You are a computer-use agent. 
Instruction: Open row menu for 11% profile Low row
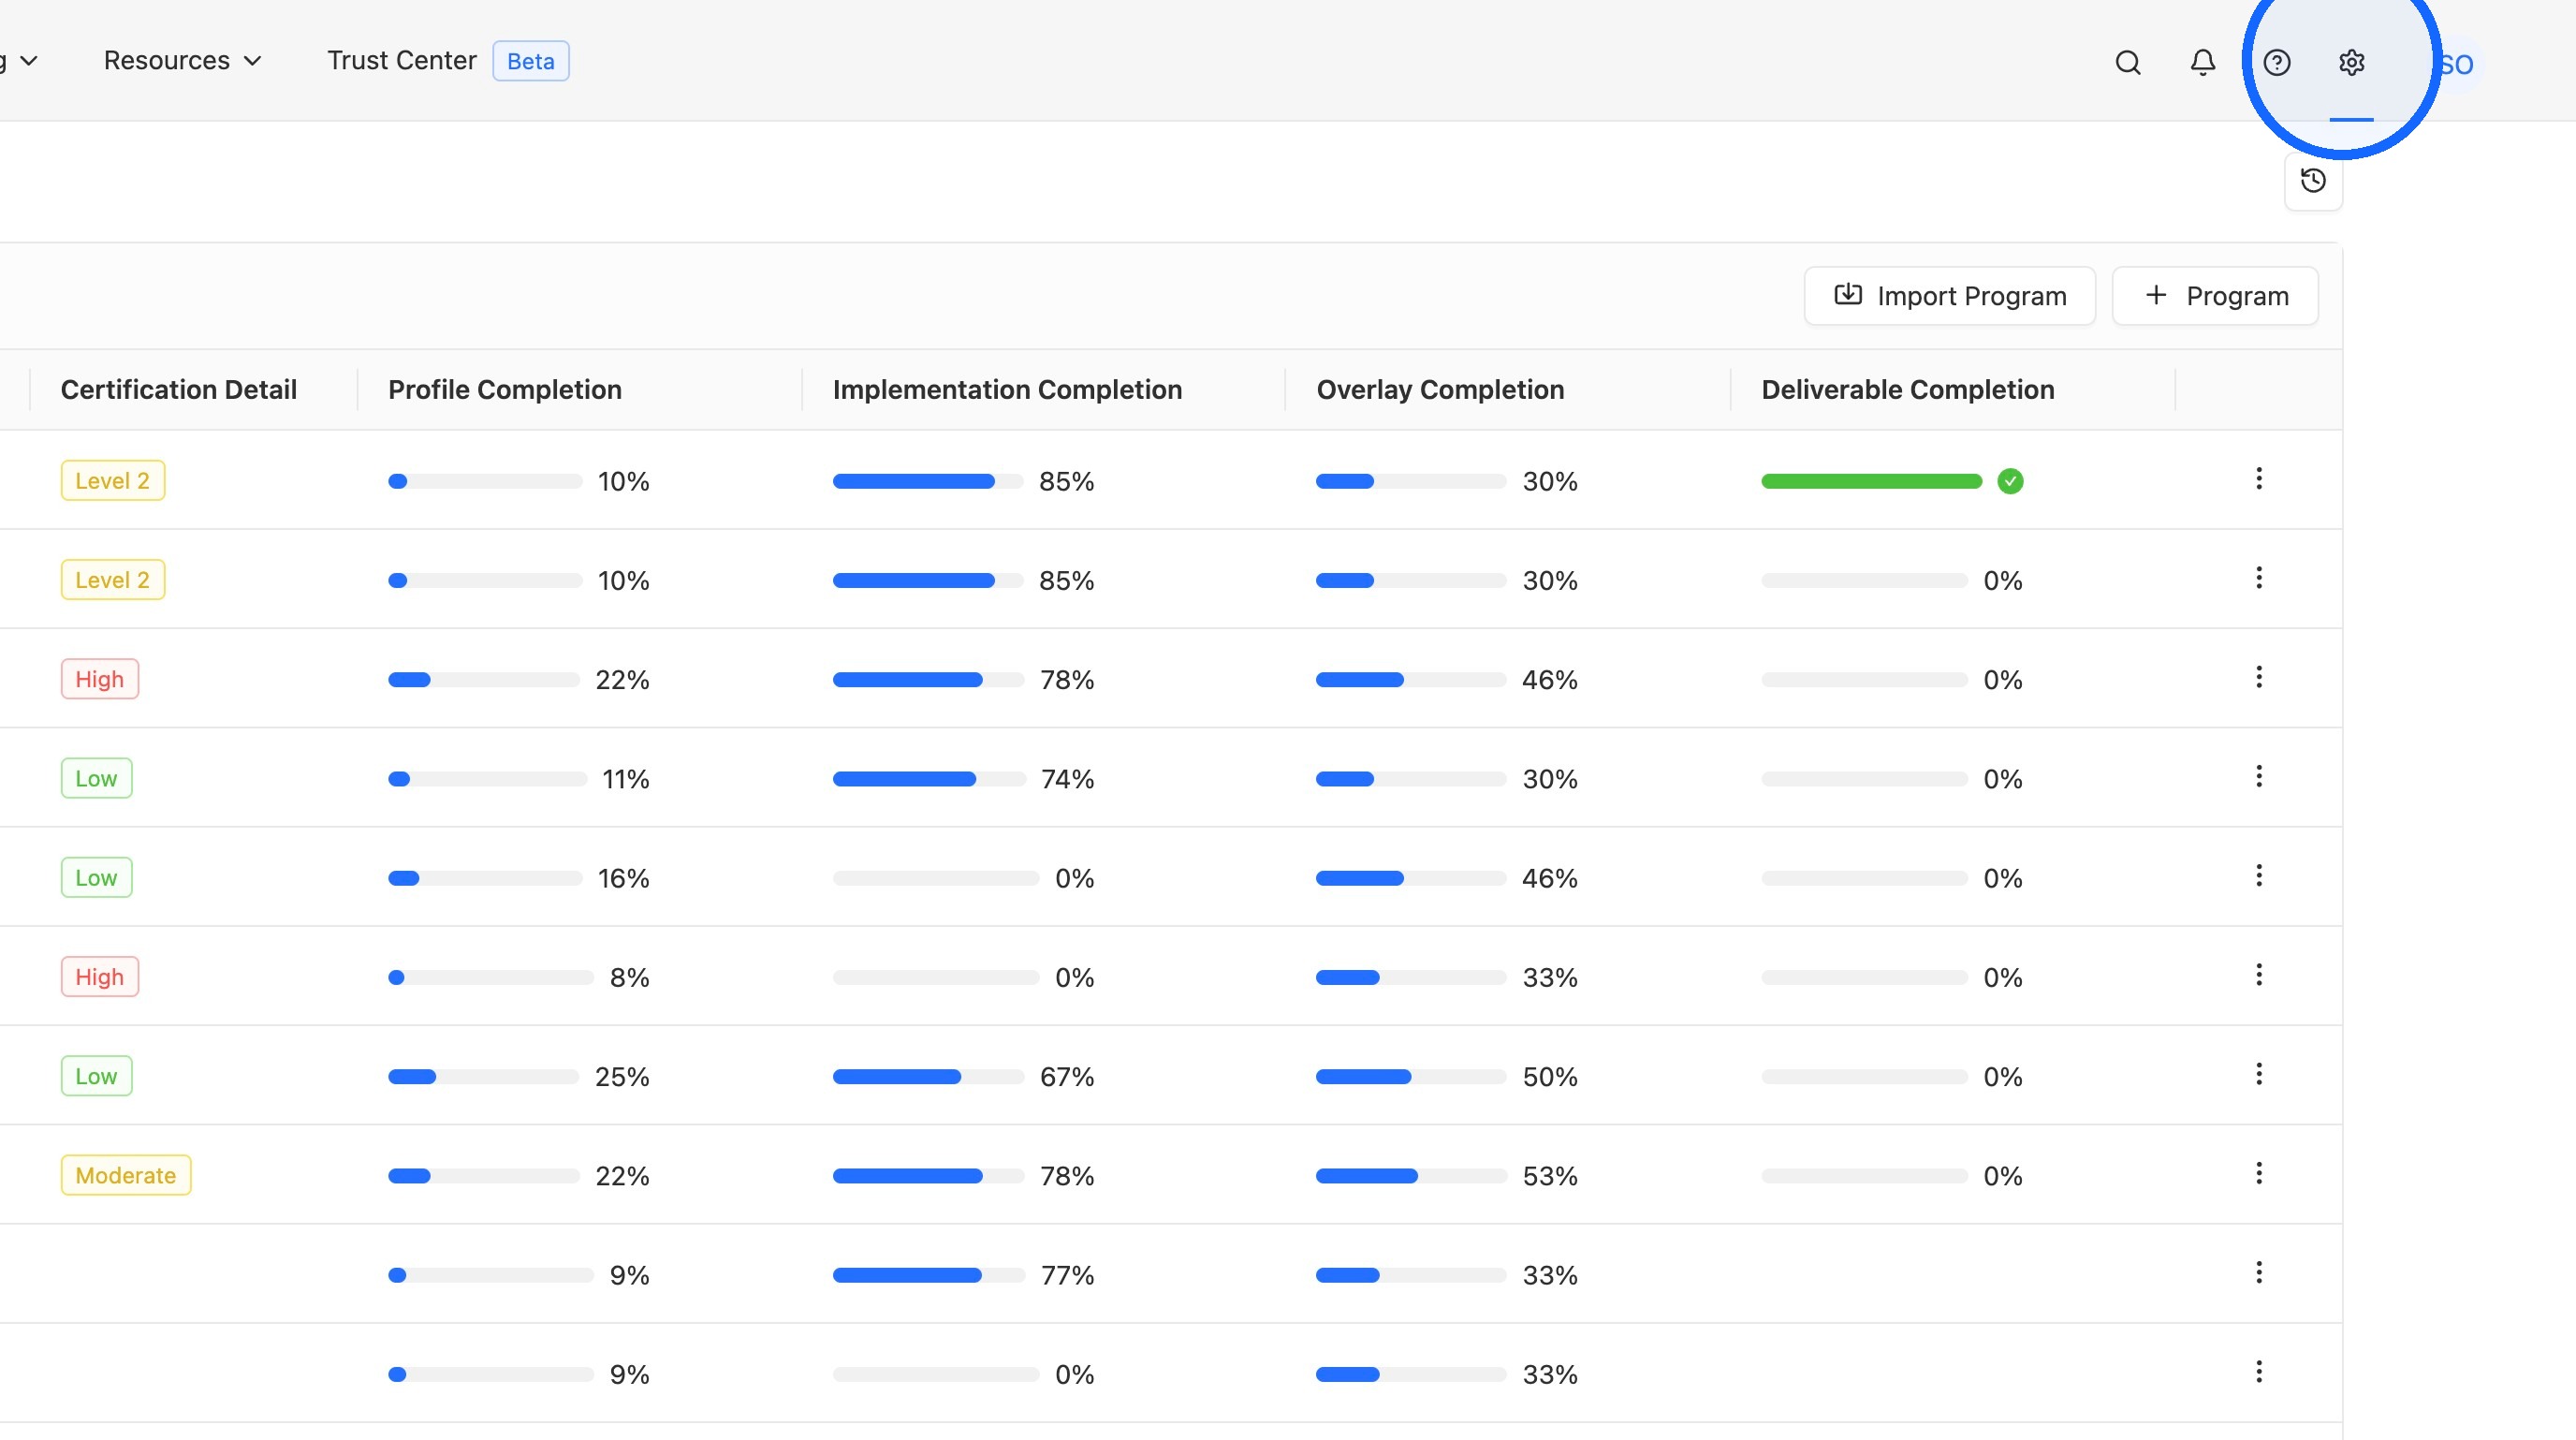coord(2258,777)
